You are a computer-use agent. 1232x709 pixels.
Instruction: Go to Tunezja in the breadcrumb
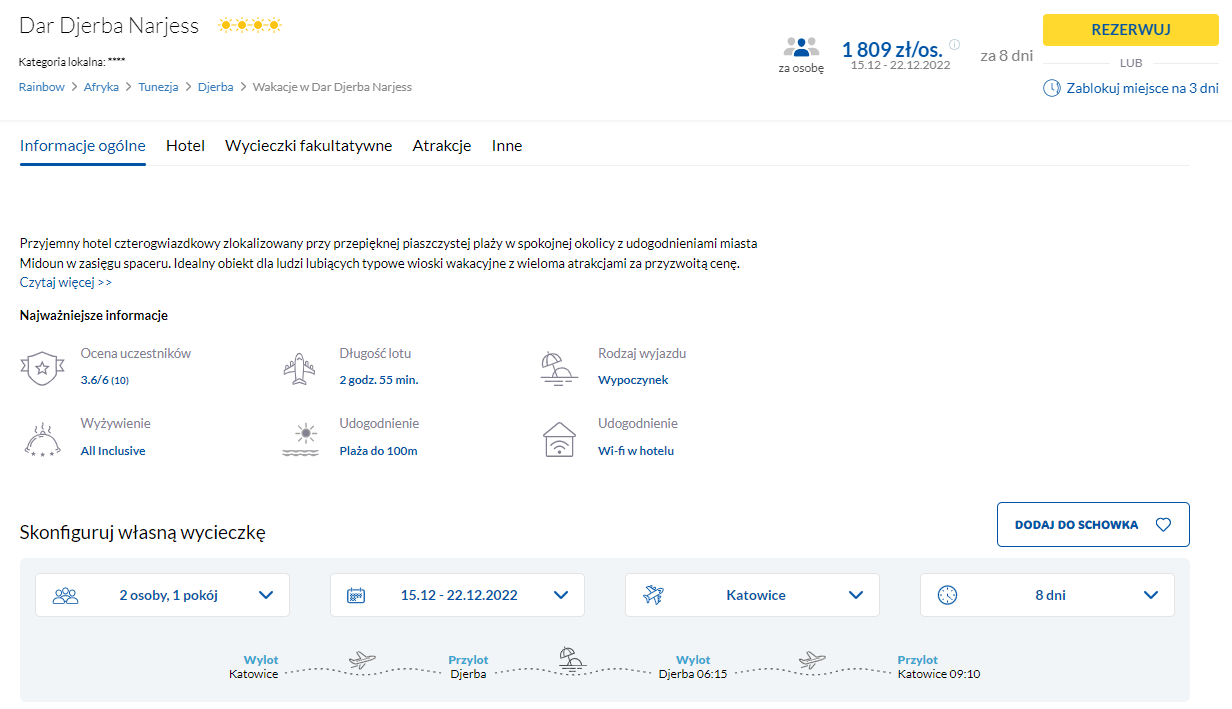(x=158, y=87)
